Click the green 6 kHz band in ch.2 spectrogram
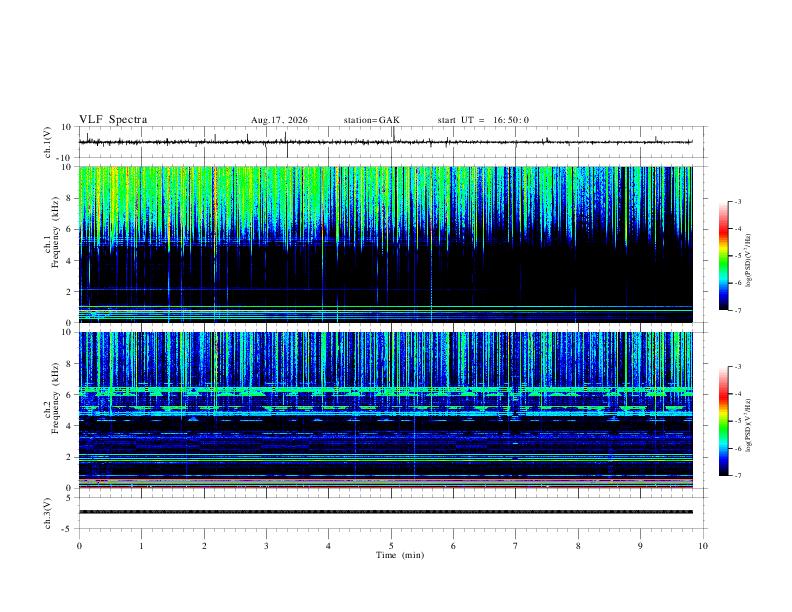The height and width of the screenshot is (612, 792). pyautogui.click(x=385, y=390)
